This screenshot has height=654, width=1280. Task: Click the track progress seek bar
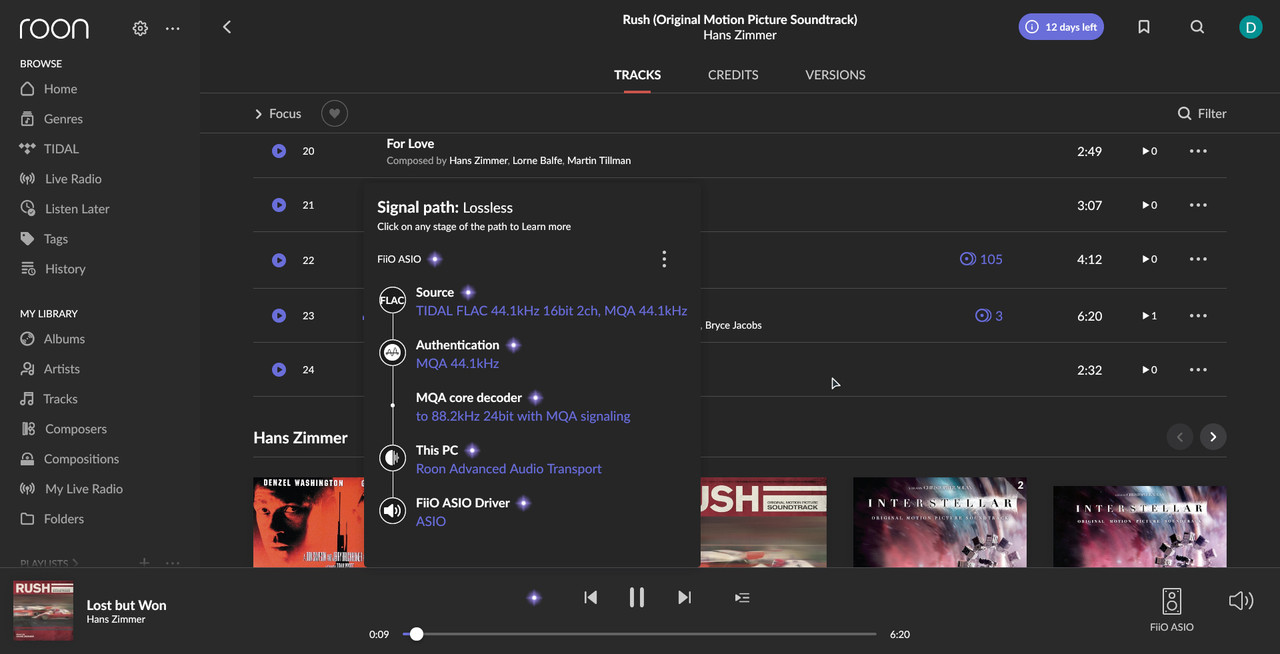click(x=640, y=634)
